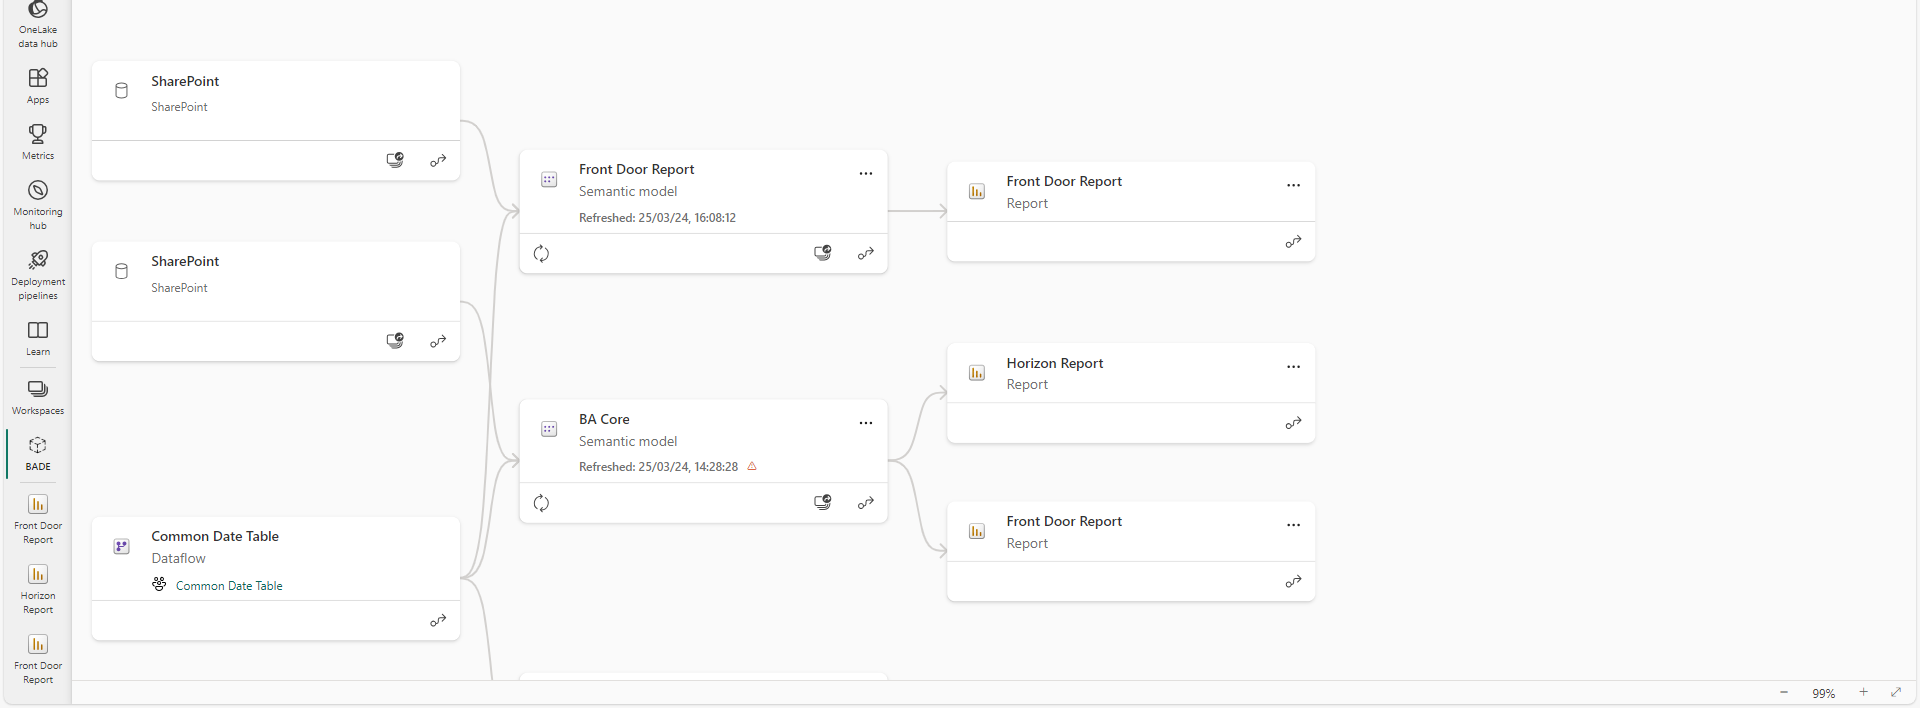Zoom out the lineage view
The width and height of the screenshot is (1920, 708).
pos(1784,692)
